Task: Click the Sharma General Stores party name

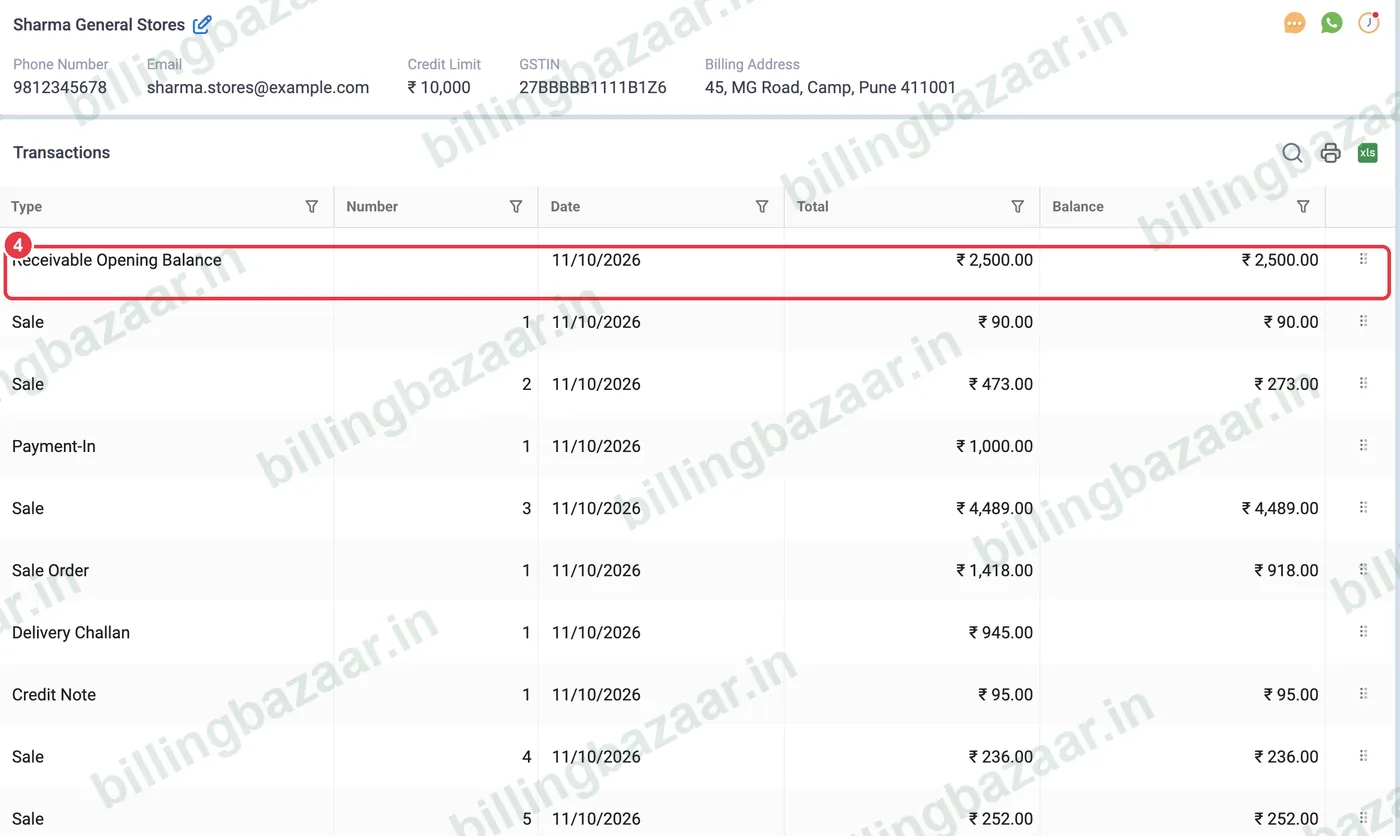Action: [99, 25]
